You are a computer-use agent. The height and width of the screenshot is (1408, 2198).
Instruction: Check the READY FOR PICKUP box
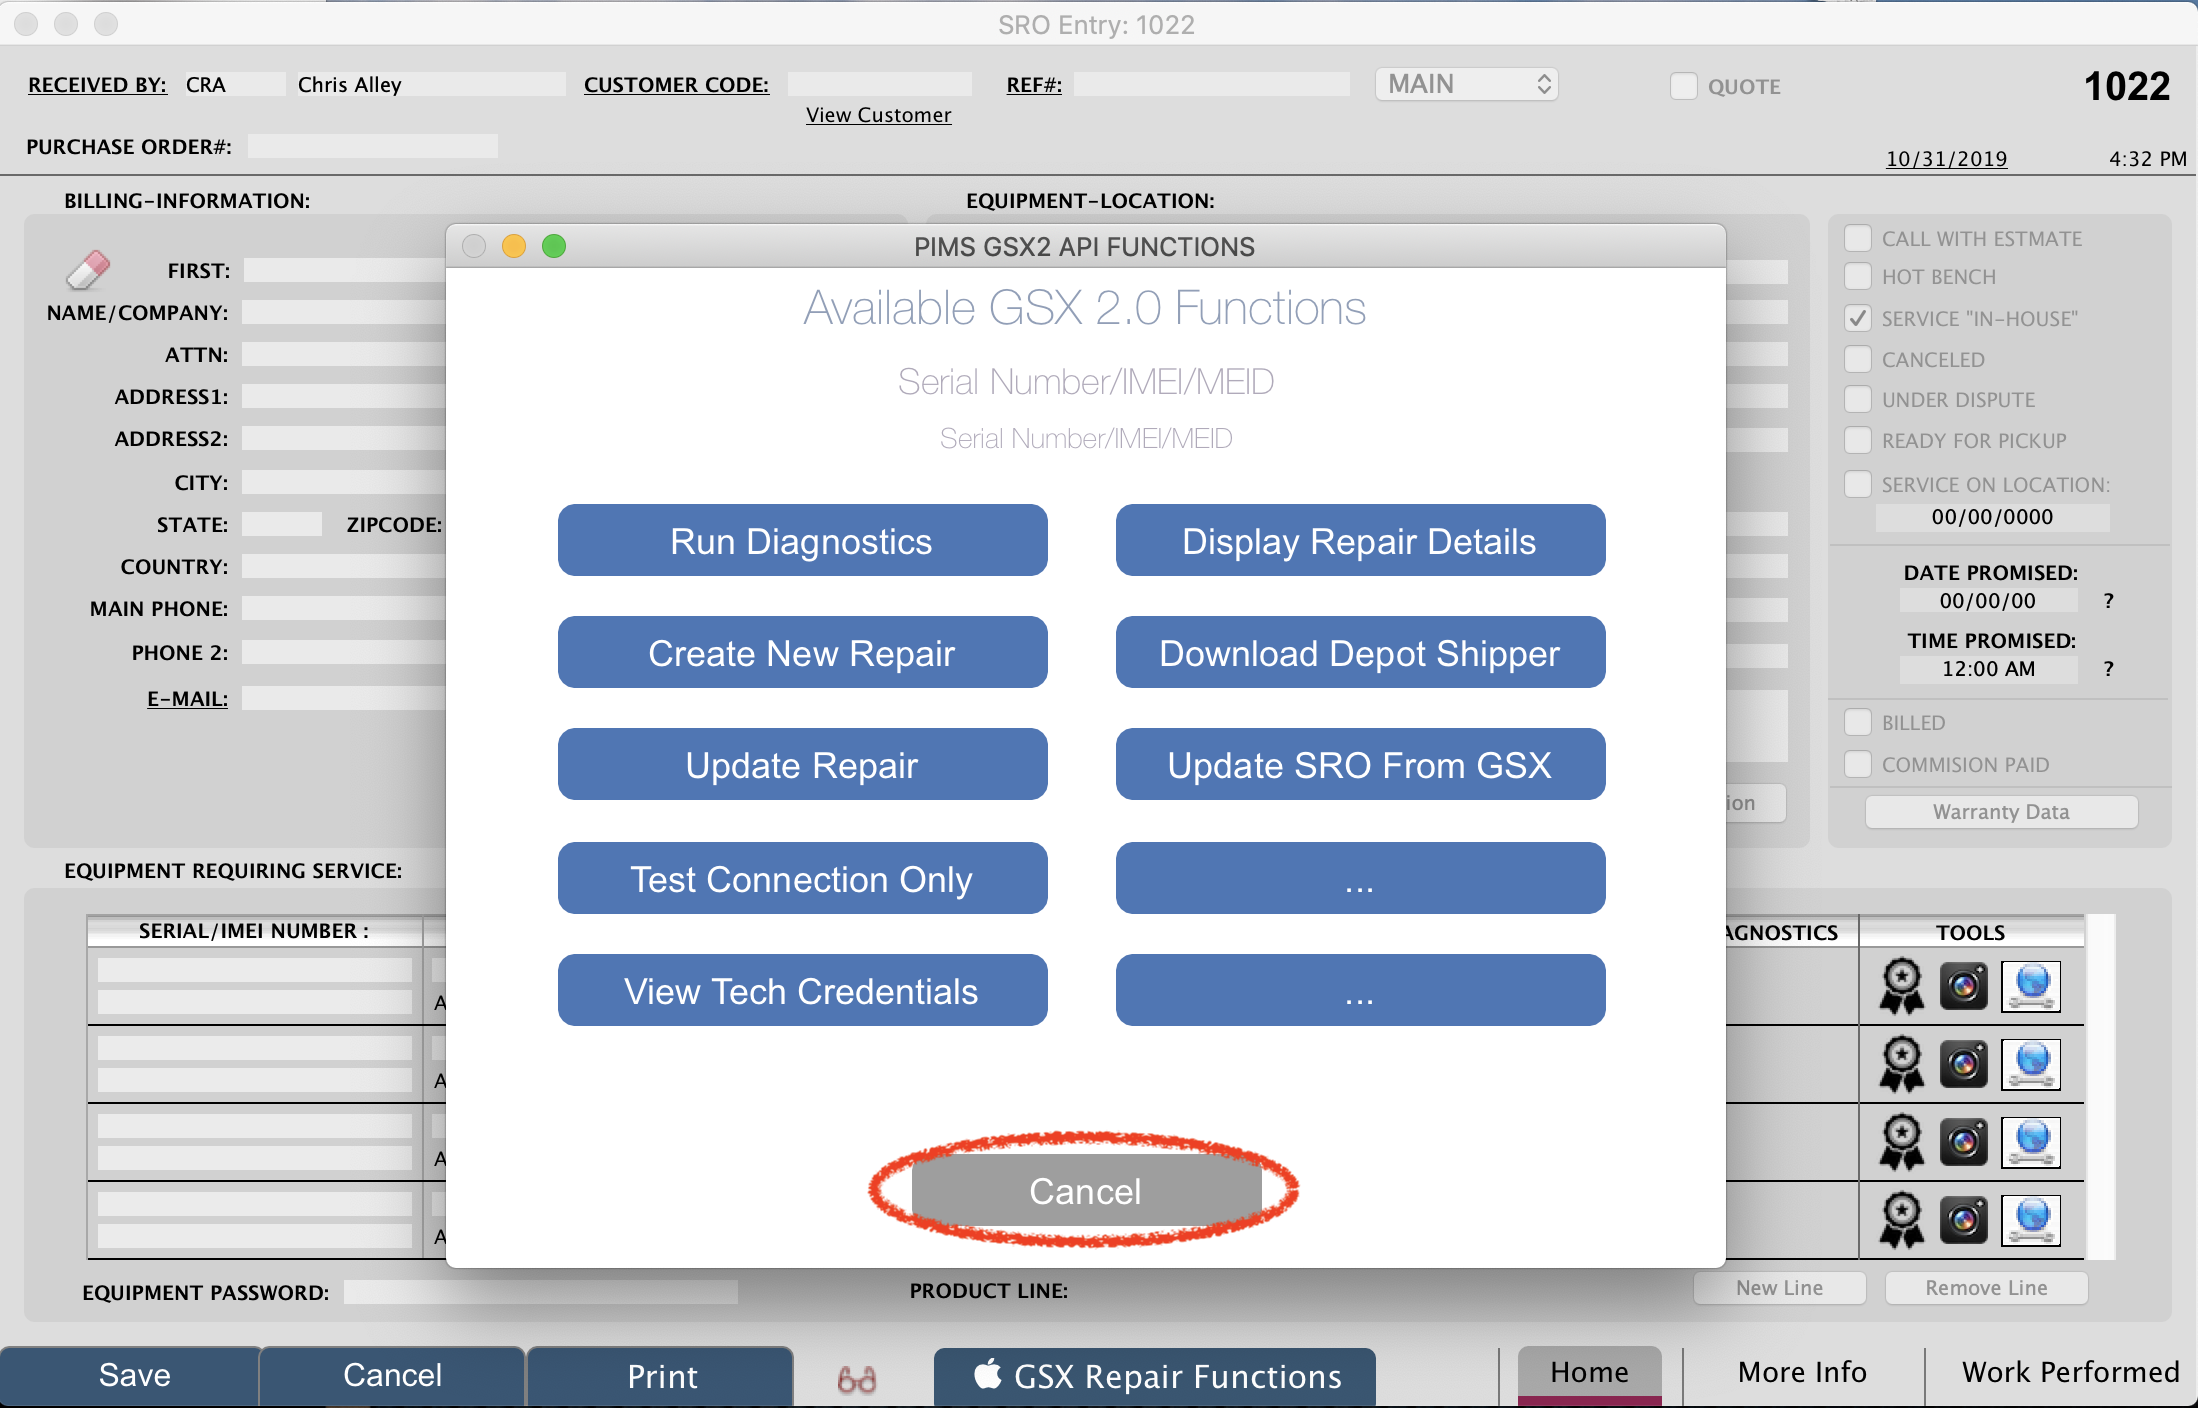click(1858, 440)
